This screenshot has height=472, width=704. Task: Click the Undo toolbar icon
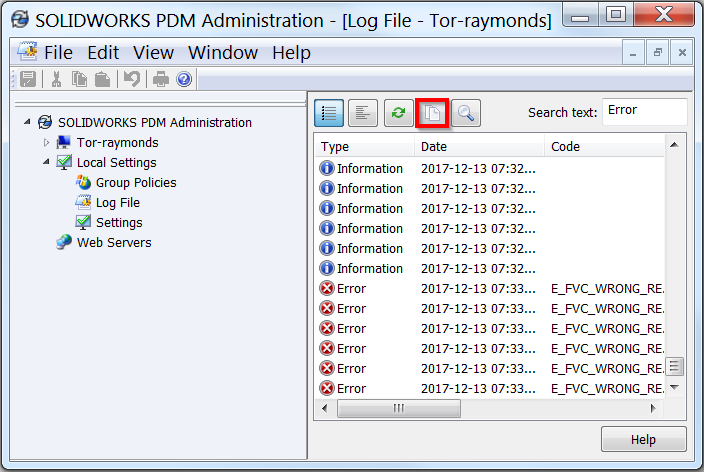(x=132, y=79)
